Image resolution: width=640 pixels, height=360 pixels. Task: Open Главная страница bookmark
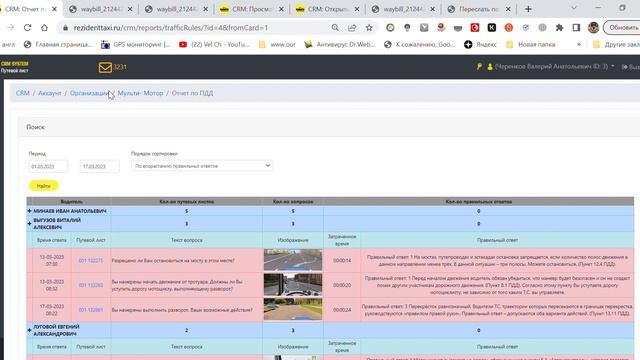click(x=58, y=44)
